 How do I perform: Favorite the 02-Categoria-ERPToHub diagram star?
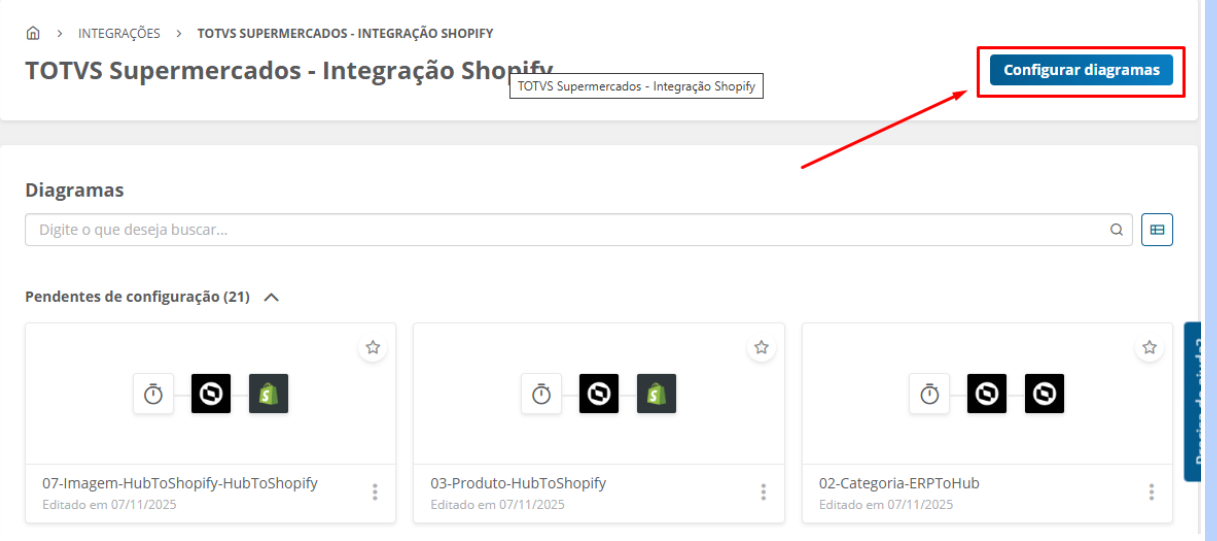coord(1149,348)
